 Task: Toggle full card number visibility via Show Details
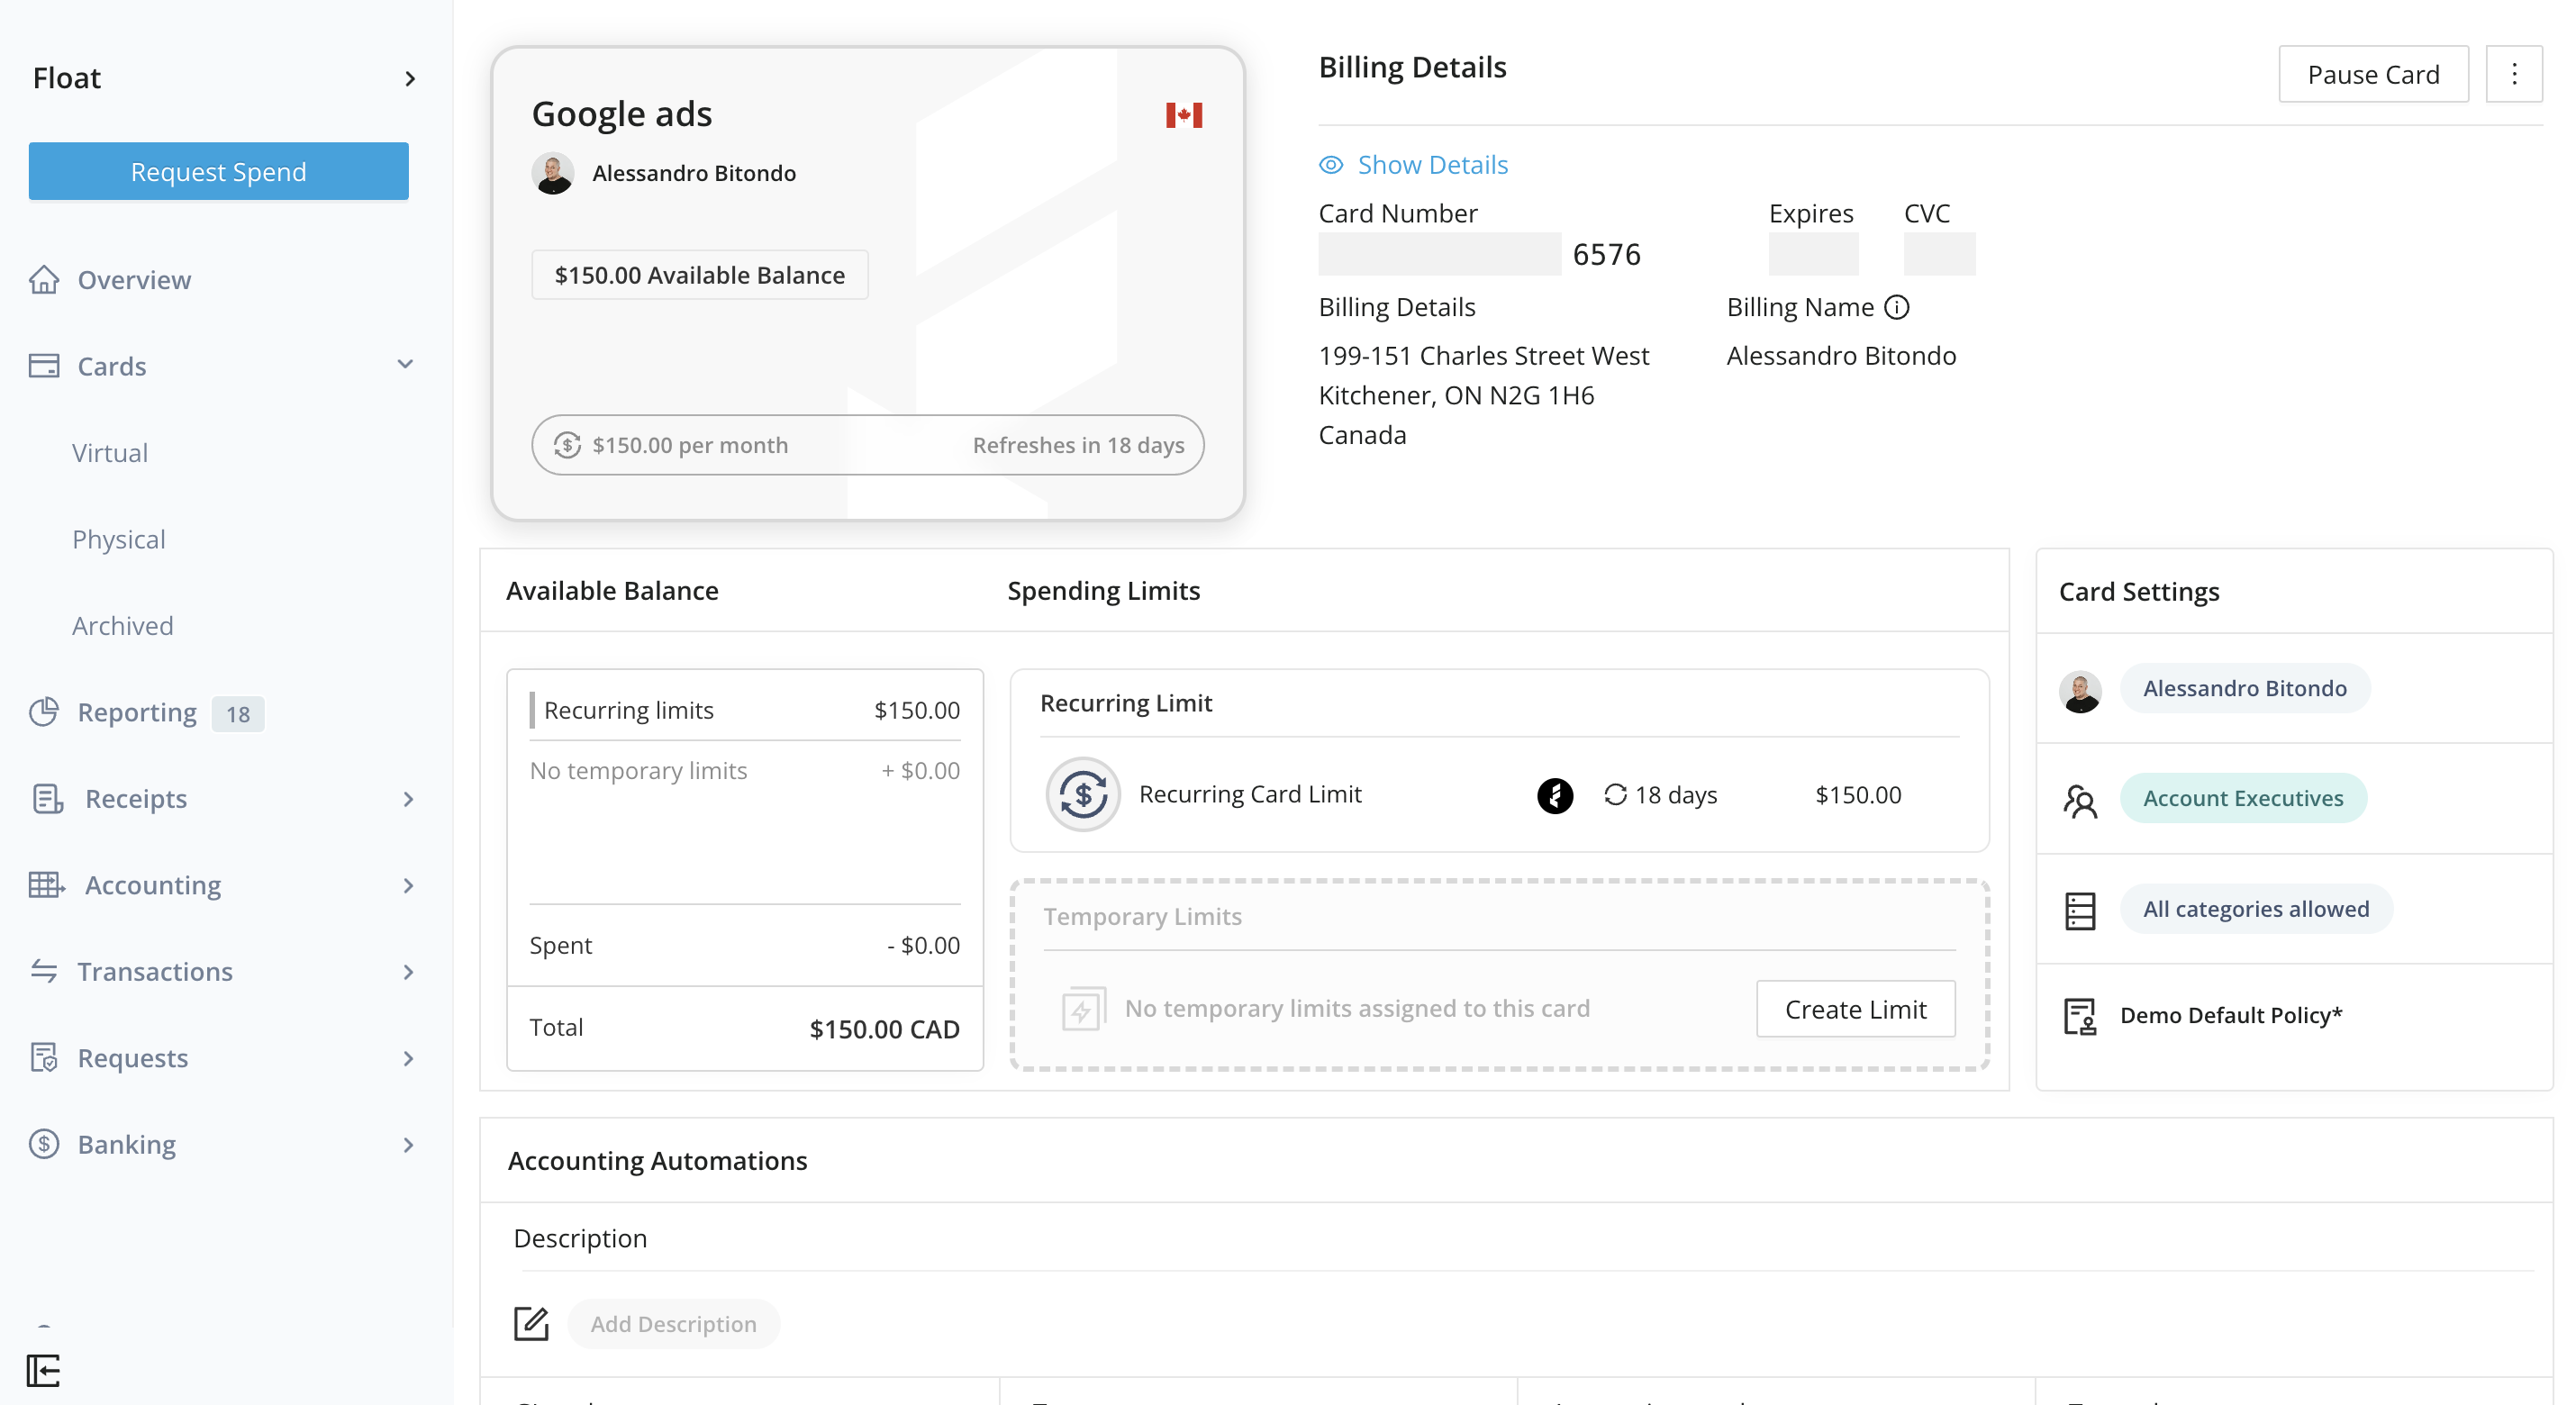pos(1432,164)
